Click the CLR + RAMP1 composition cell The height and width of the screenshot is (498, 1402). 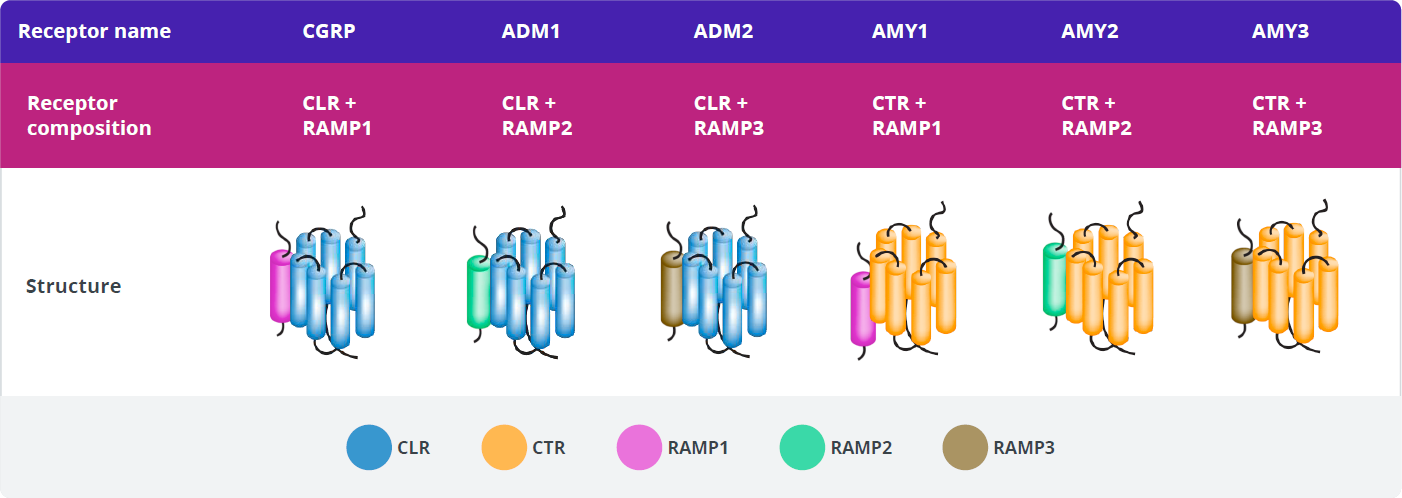337,116
